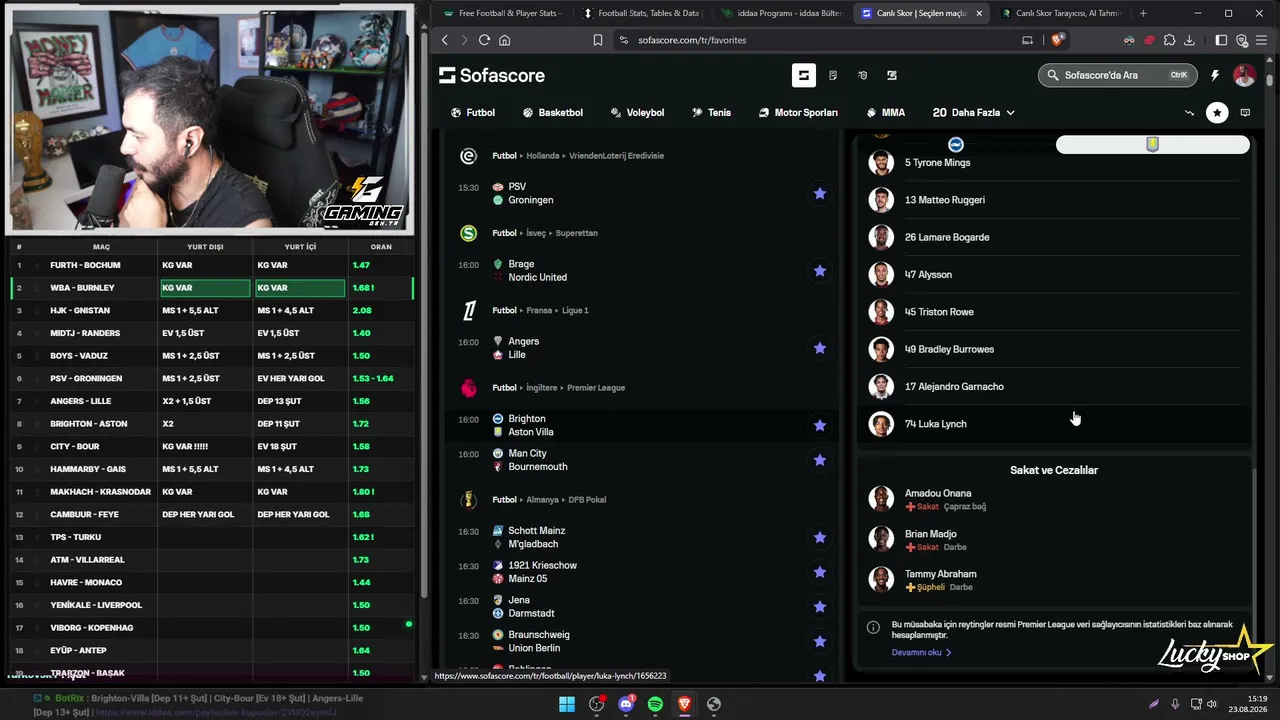Open browser downloads
The width and height of the screenshot is (1280, 720).
pyautogui.click(x=1189, y=40)
